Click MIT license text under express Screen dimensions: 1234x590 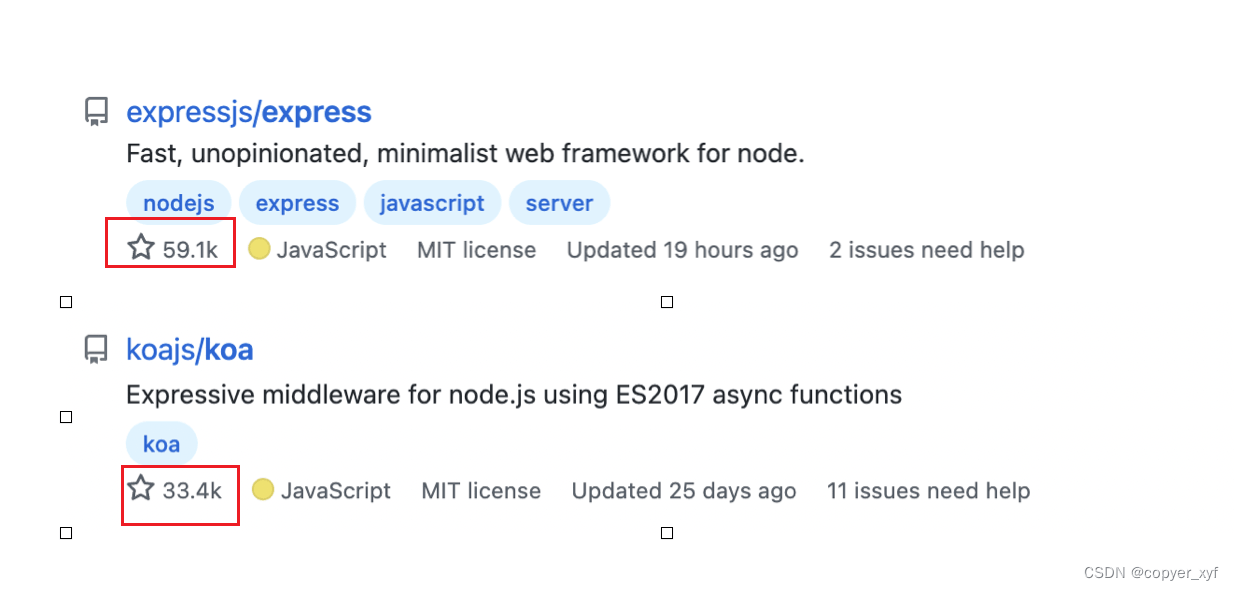pos(476,250)
